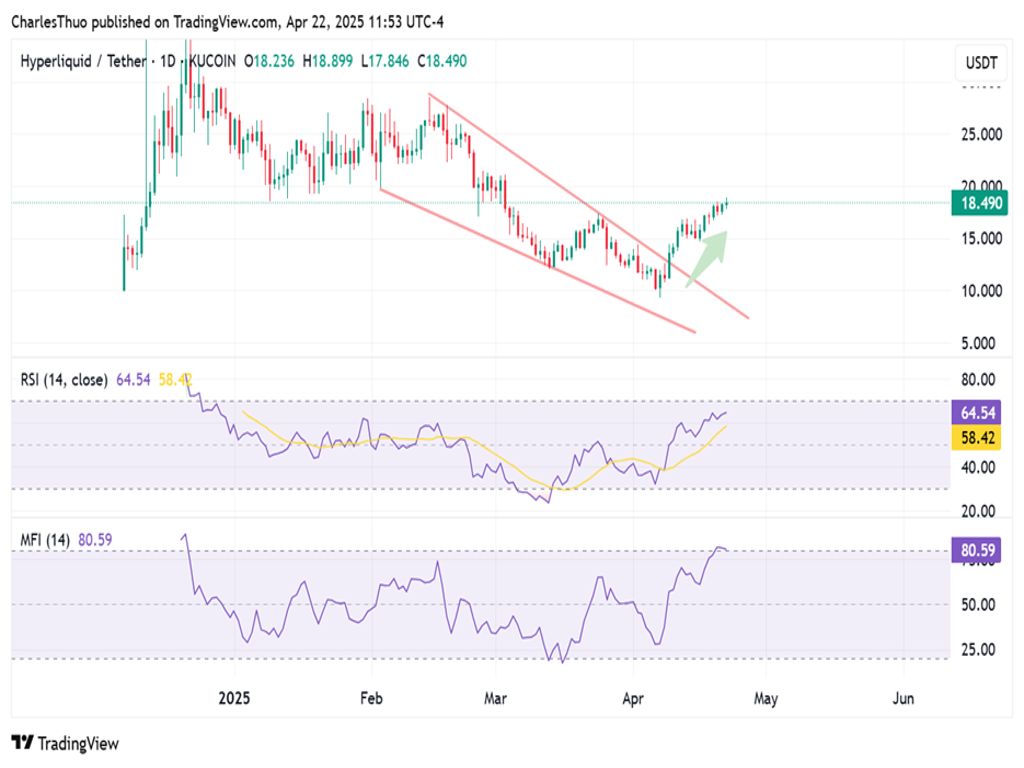Open the 1D interval in chart legend
Image resolution: width=1024 pixels, height=768 pixels.
coord(163,61)
